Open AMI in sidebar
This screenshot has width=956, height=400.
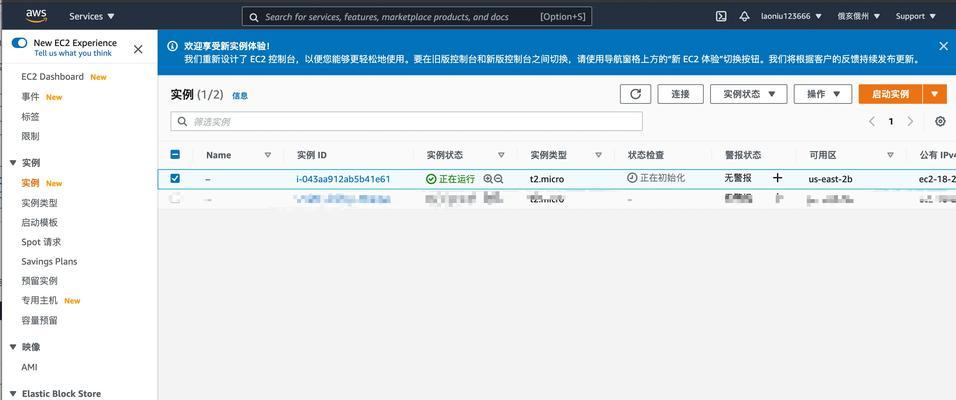29,367
